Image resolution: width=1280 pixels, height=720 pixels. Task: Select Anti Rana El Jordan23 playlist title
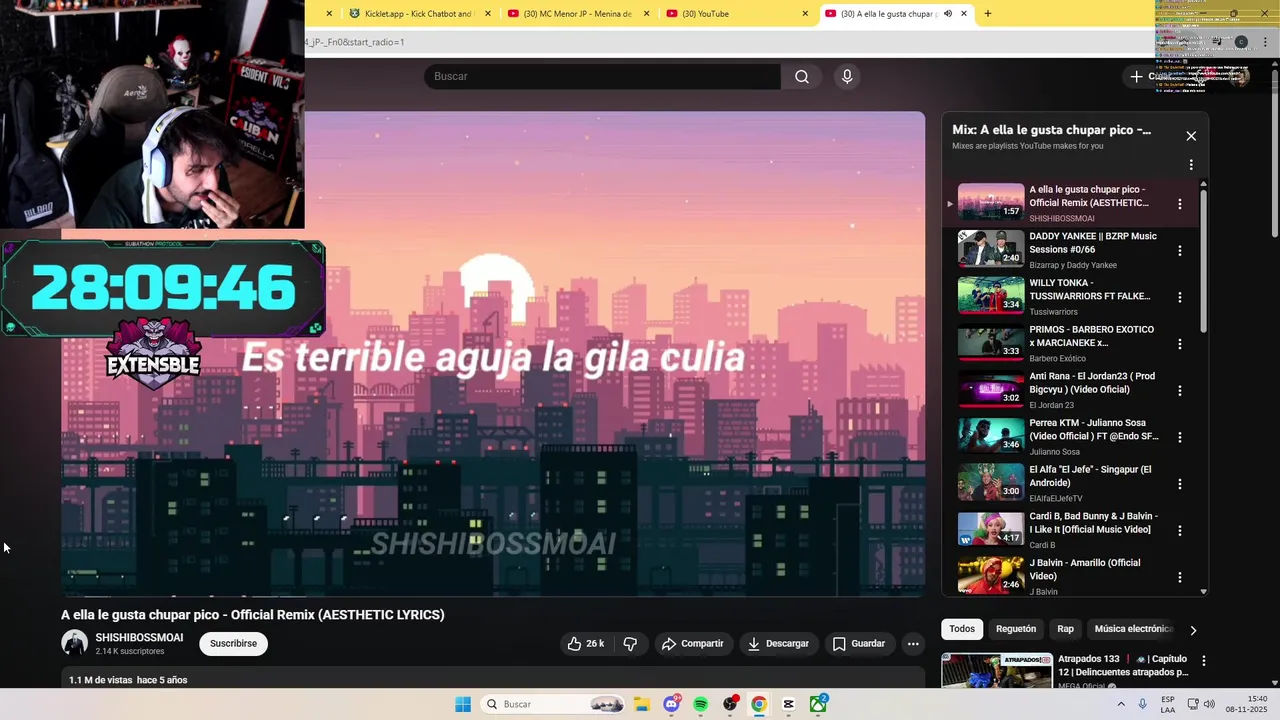1092,383
